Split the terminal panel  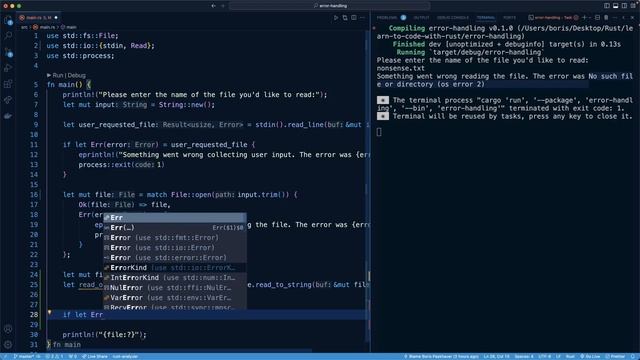(x=598, y=18)
